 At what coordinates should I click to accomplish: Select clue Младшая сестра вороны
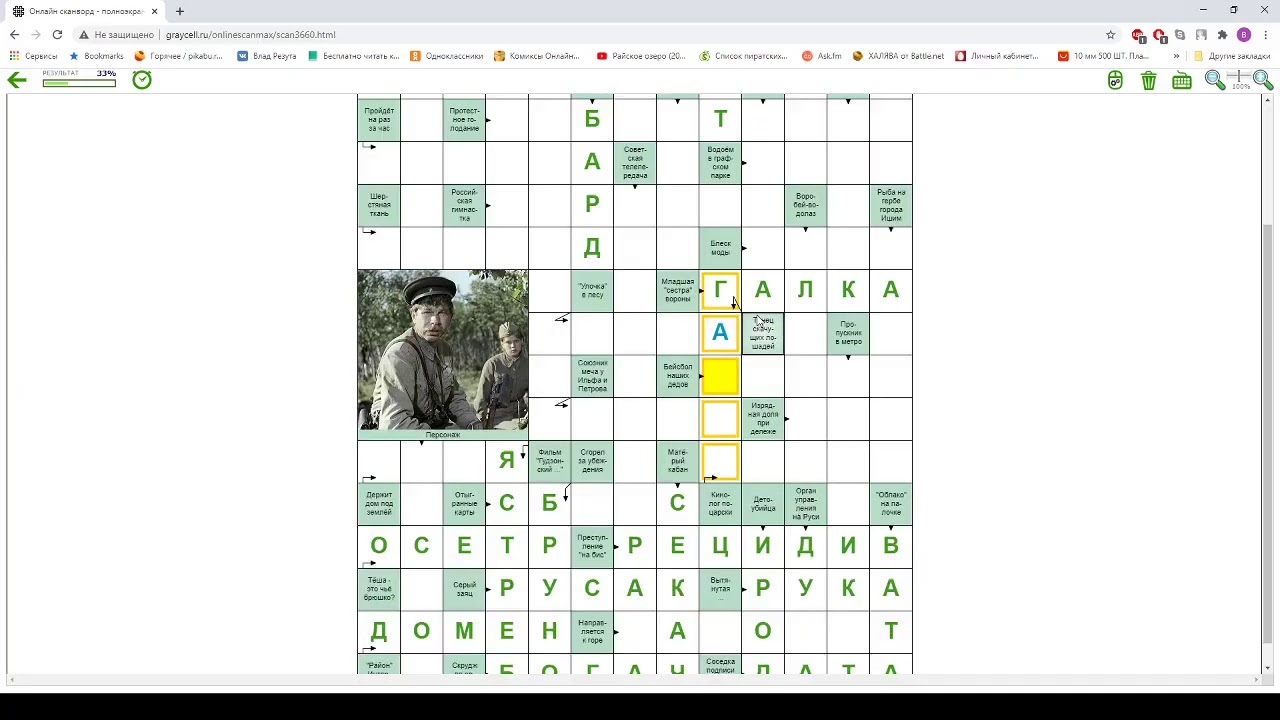click(678, 291)
